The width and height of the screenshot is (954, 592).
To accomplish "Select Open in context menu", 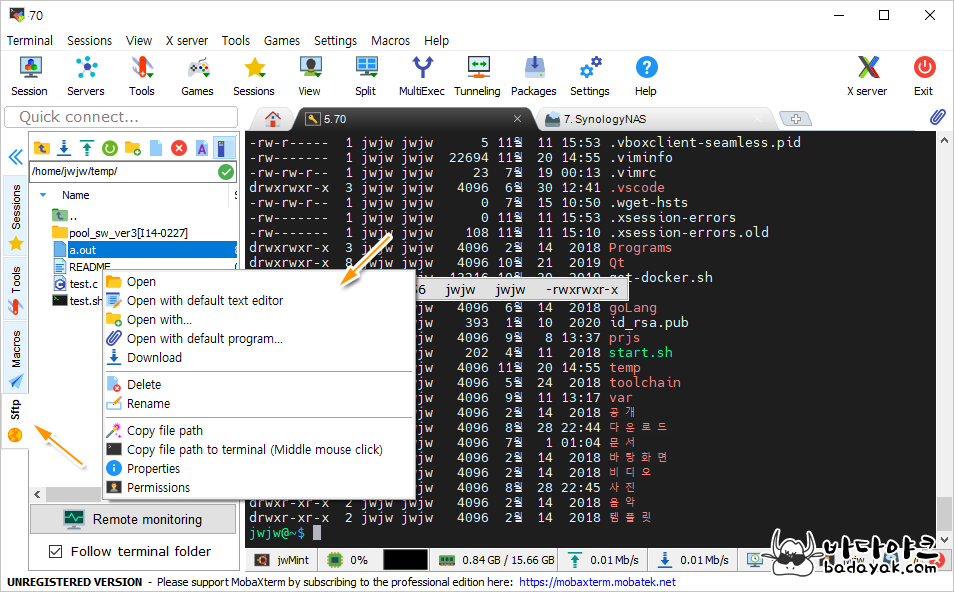I will click(259, 282).
